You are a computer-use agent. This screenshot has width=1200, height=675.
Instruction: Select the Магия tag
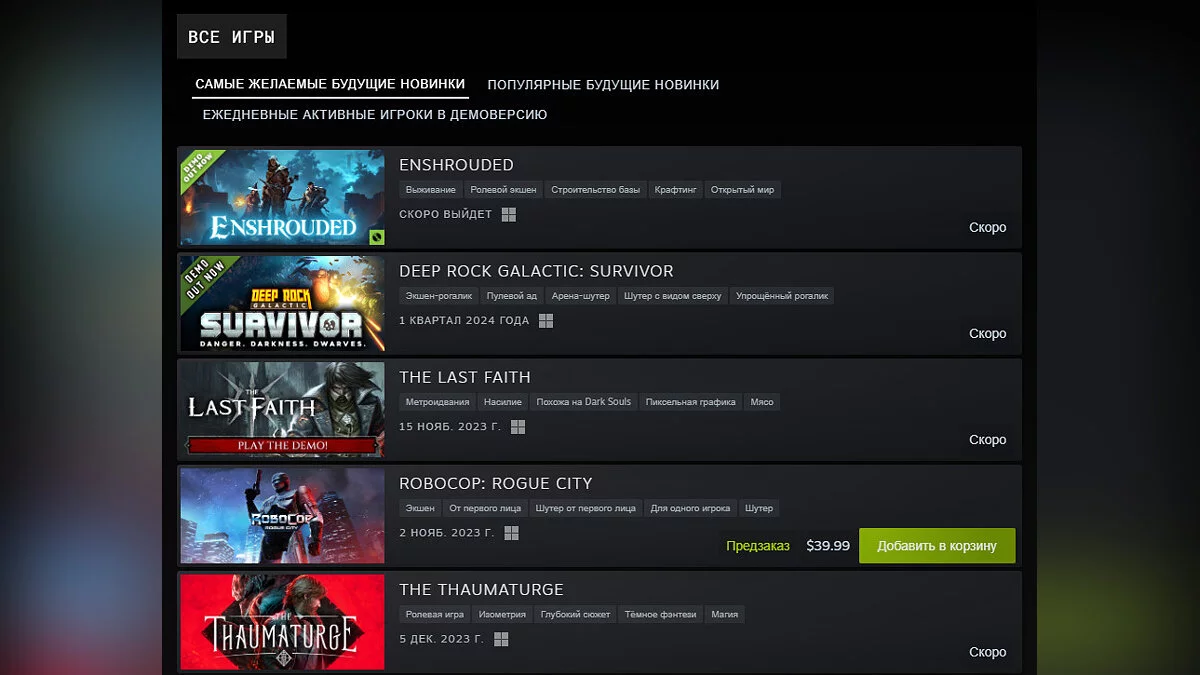click(x=725, y=613)
